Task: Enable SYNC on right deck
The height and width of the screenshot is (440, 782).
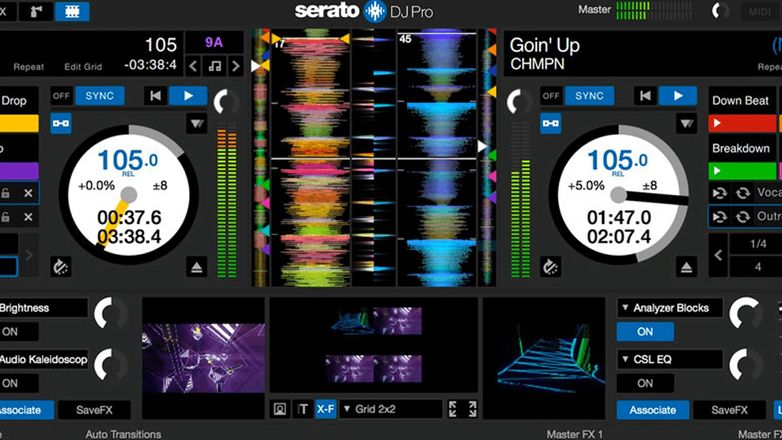Action: (589, 96)
